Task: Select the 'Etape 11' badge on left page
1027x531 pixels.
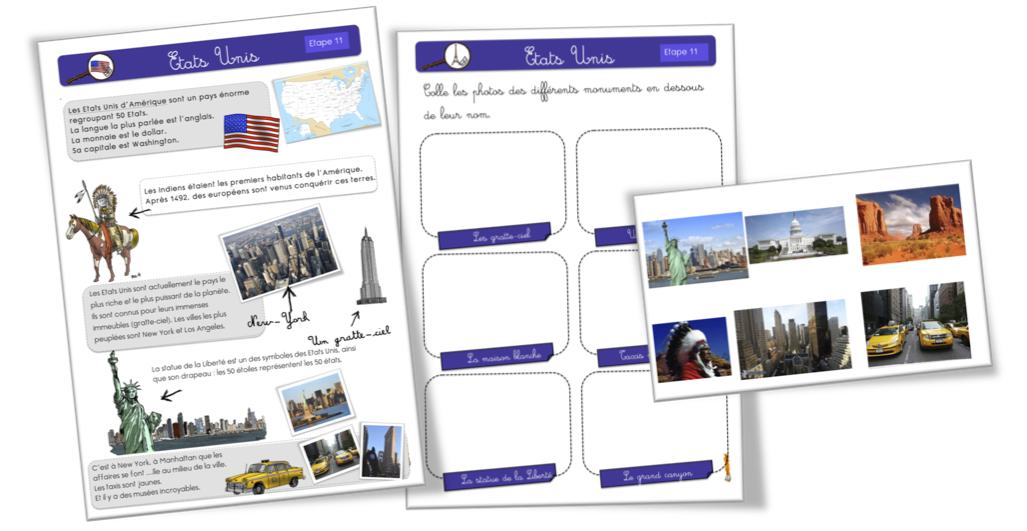Action: 326,42
